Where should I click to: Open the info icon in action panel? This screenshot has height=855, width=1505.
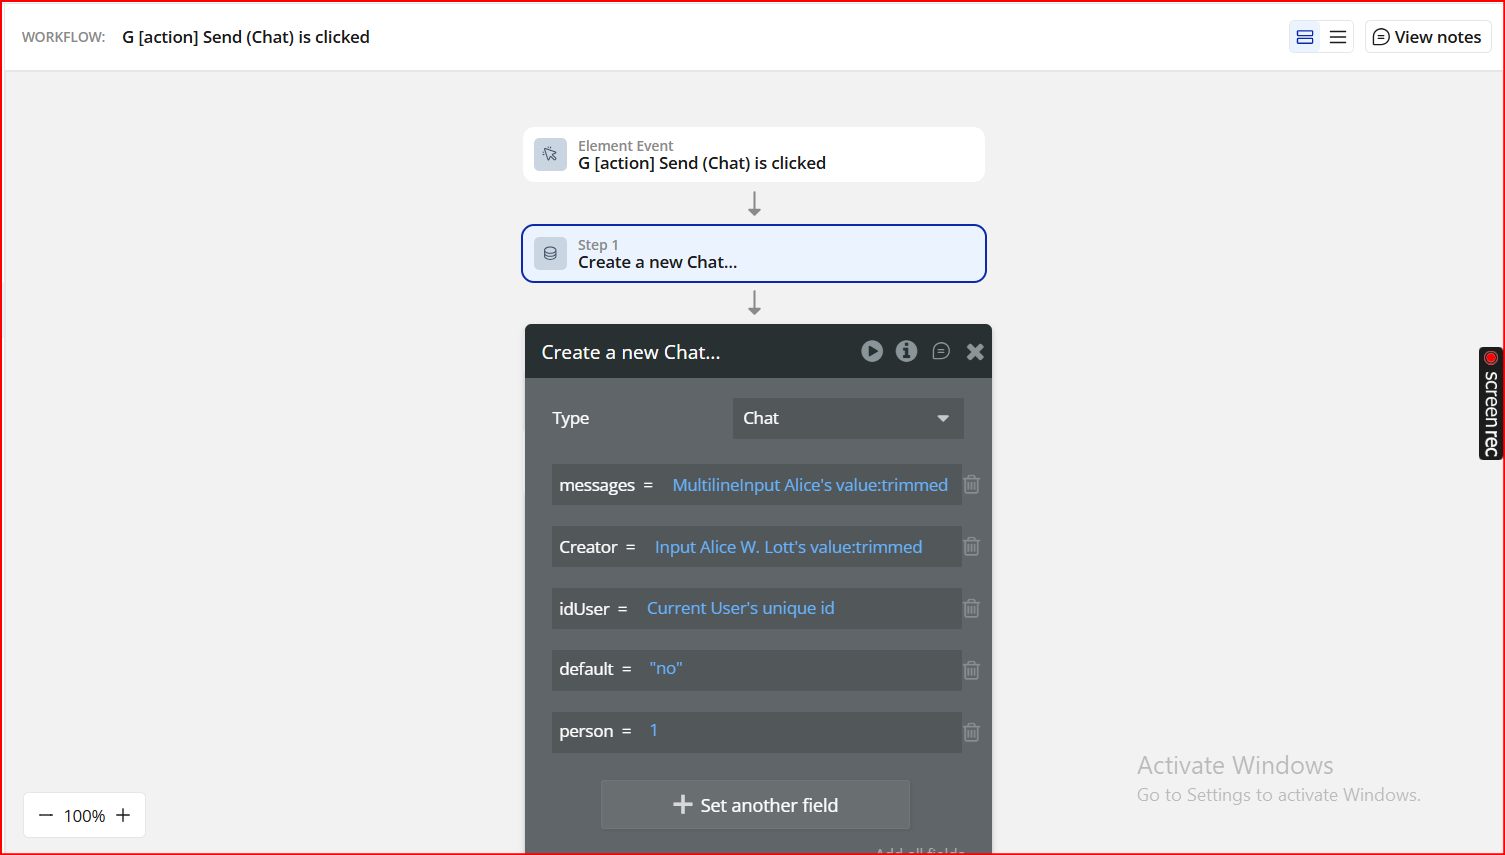(x=906, y=351)
